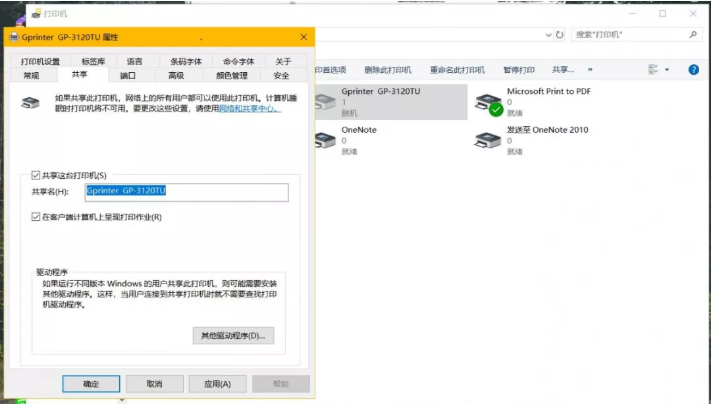Open the 语言 tab
Screen dimensions: 712x404
click(134, 61)
